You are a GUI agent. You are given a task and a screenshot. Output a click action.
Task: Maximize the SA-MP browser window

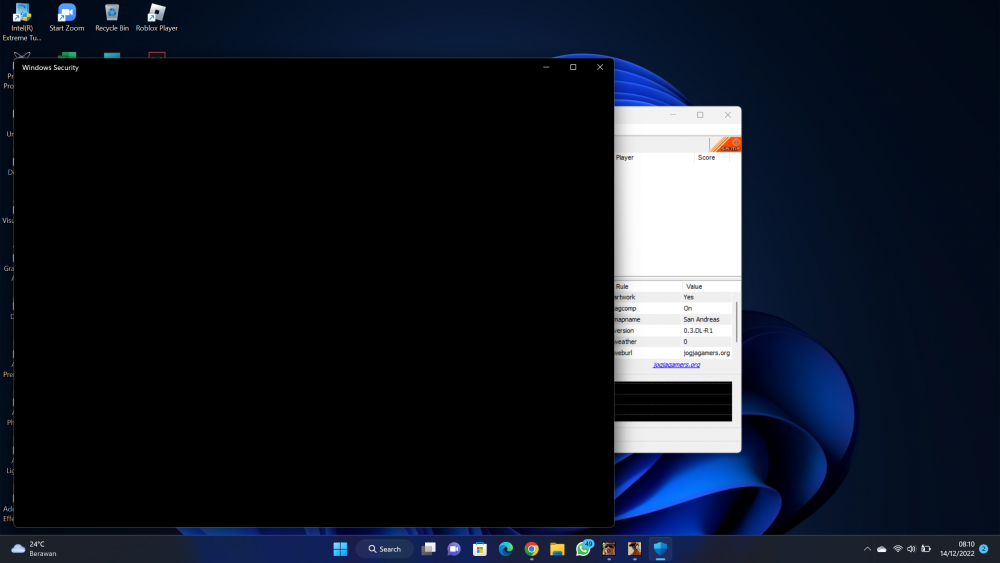click(700, 115)
